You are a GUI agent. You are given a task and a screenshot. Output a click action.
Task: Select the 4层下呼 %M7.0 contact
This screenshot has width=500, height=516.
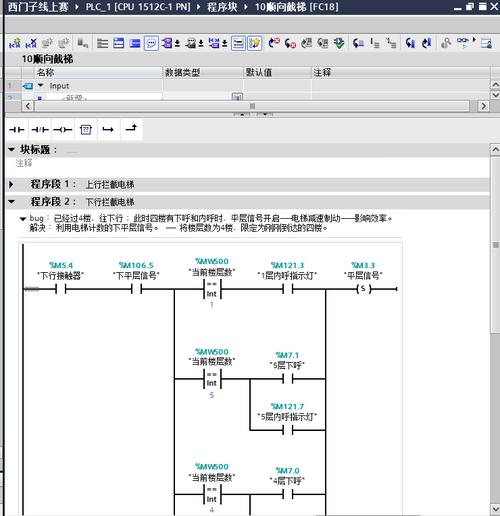coord(287,494)
